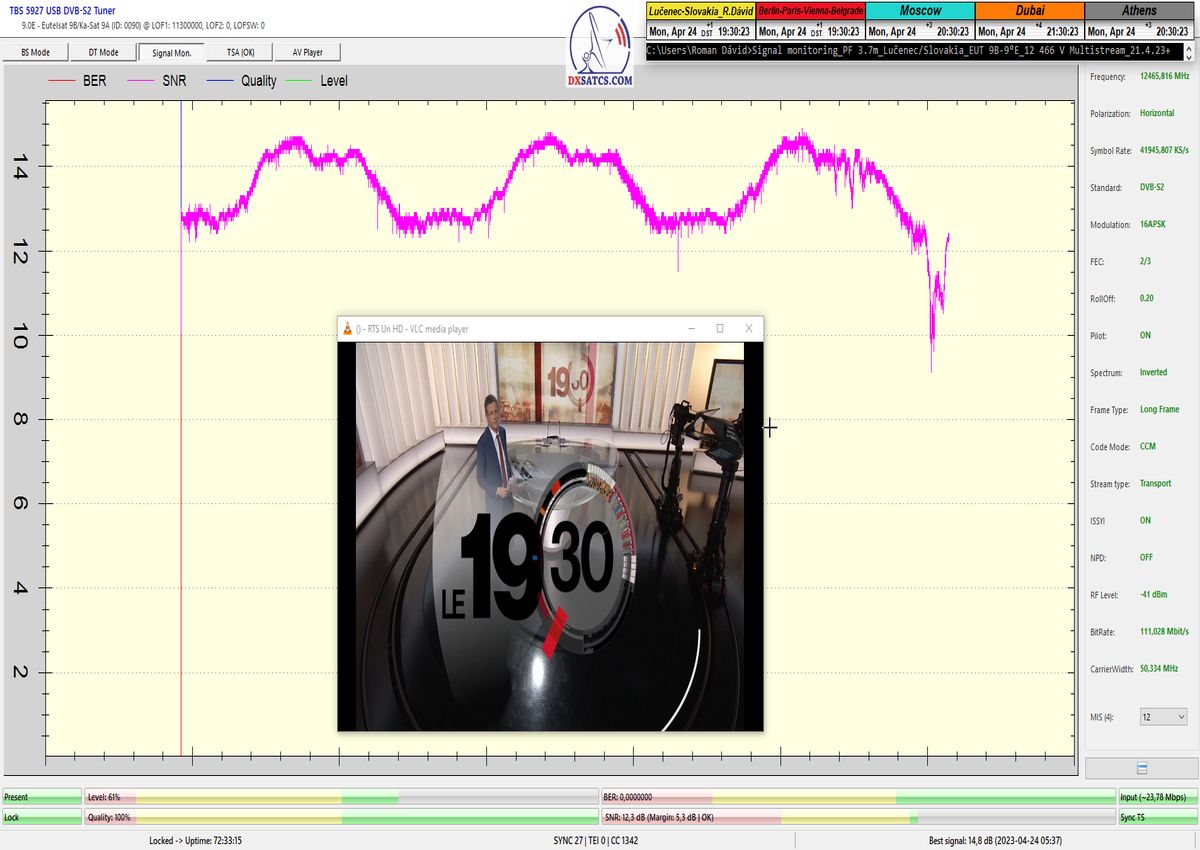Close the RTS Un HD VLC window
1200x850 pixels.
coord(748,328)
